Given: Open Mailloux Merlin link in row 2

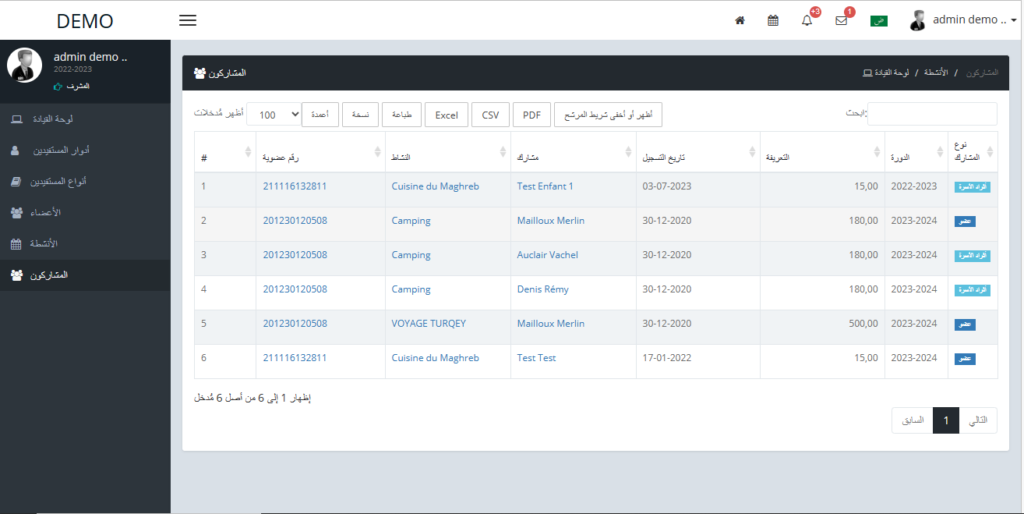Looking at the screenshot, I should pos(551,221).
